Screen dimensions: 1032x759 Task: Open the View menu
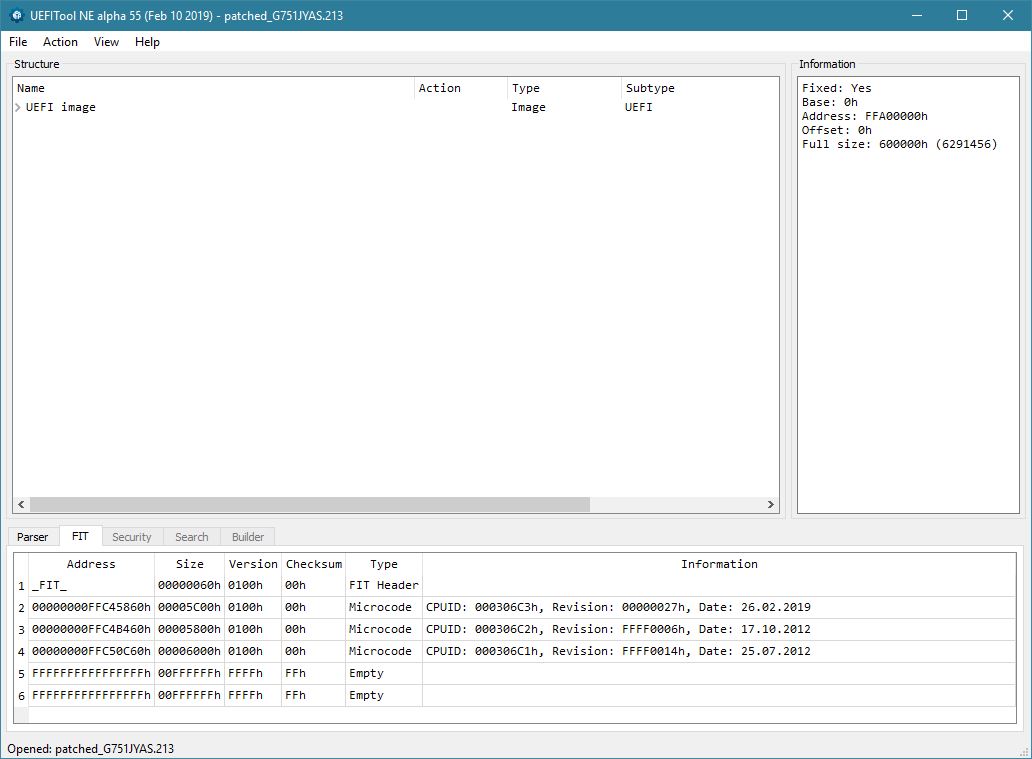coord(106,41)
